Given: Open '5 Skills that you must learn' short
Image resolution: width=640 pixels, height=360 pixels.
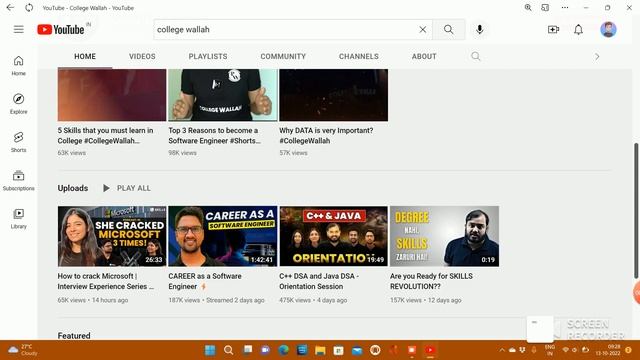Looking at the screenshot, I should coord(105,136).
